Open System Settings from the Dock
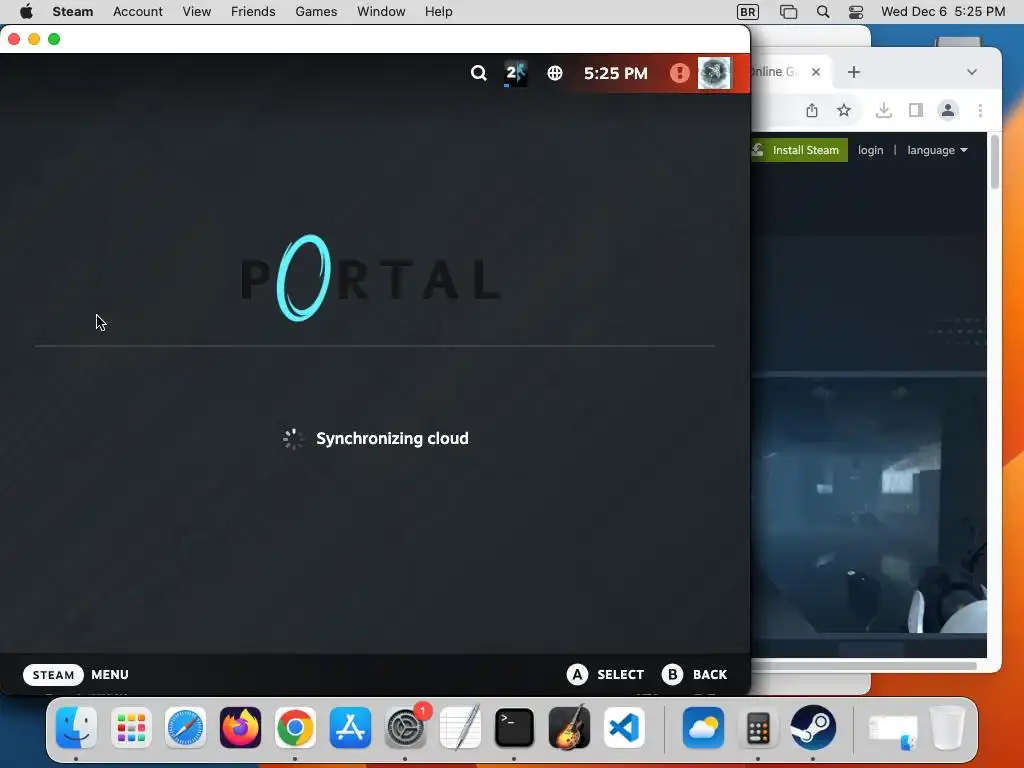 tap(405, 728)
